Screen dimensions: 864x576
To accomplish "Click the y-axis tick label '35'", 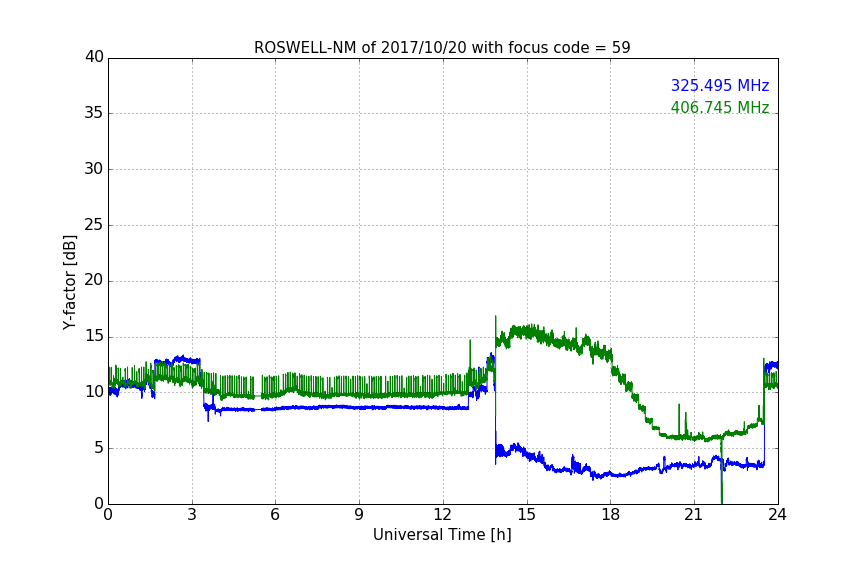I will 94,113.
